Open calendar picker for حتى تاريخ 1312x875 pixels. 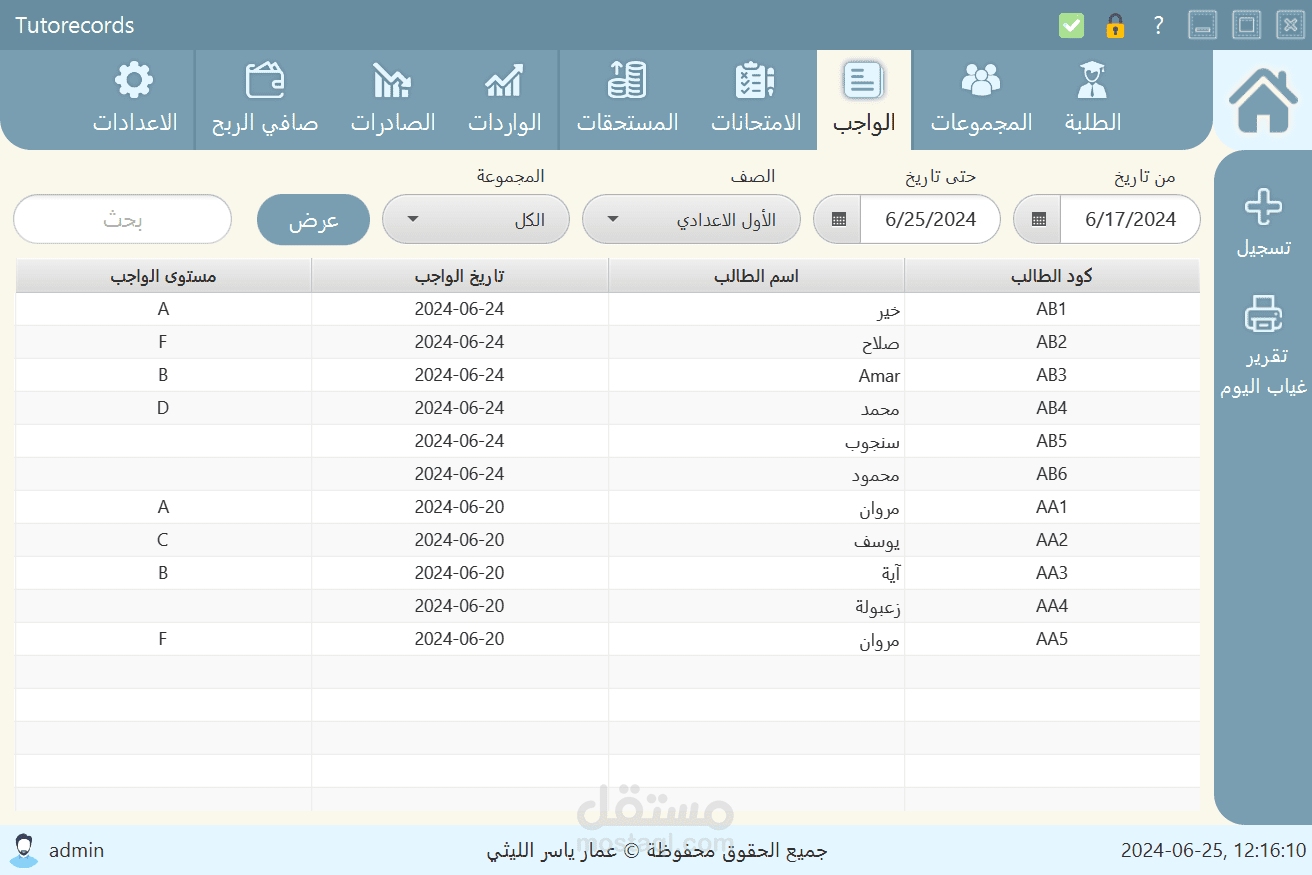click(x=838, y=219)
